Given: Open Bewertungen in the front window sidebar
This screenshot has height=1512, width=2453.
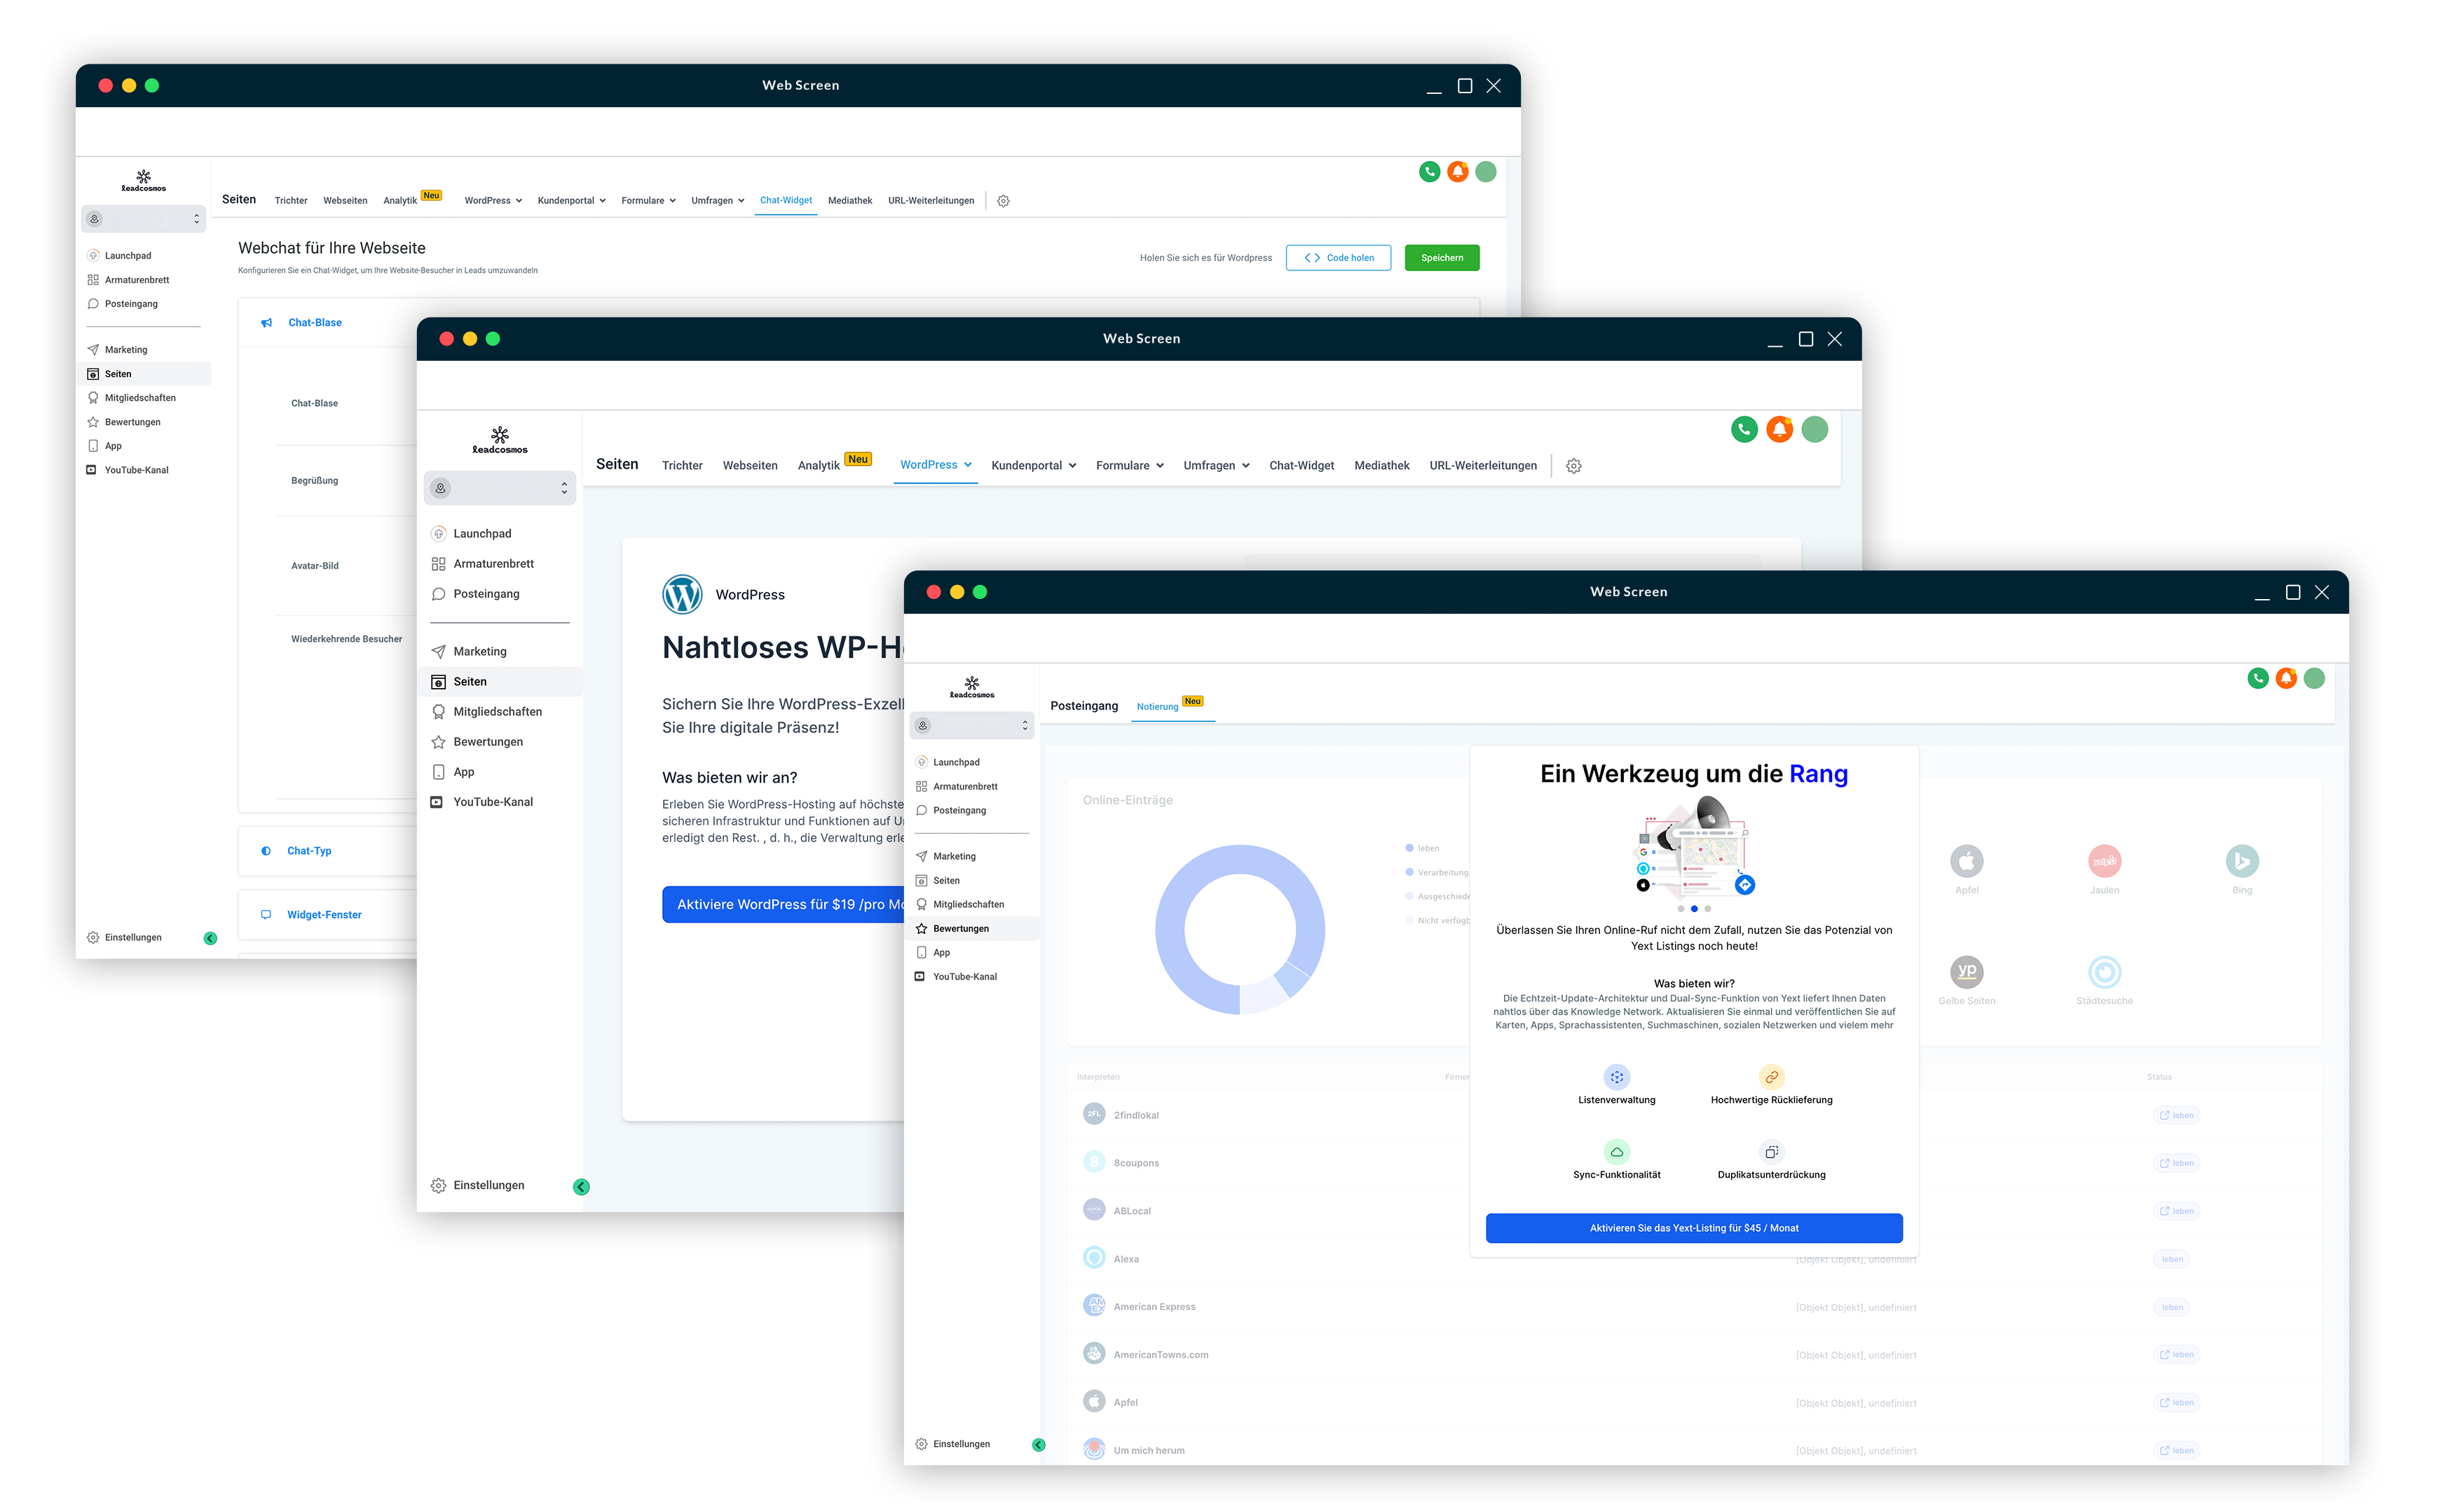Looking at the screenshot, I should 961,929.
